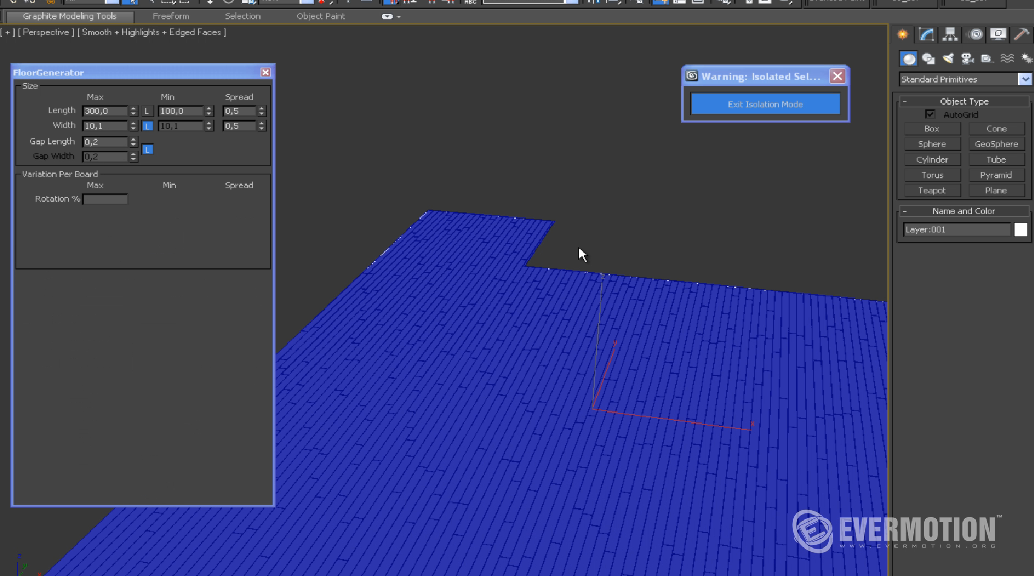Select the Geometry category icon
This screenshot has height=576, width=1034.
[909, 59]
